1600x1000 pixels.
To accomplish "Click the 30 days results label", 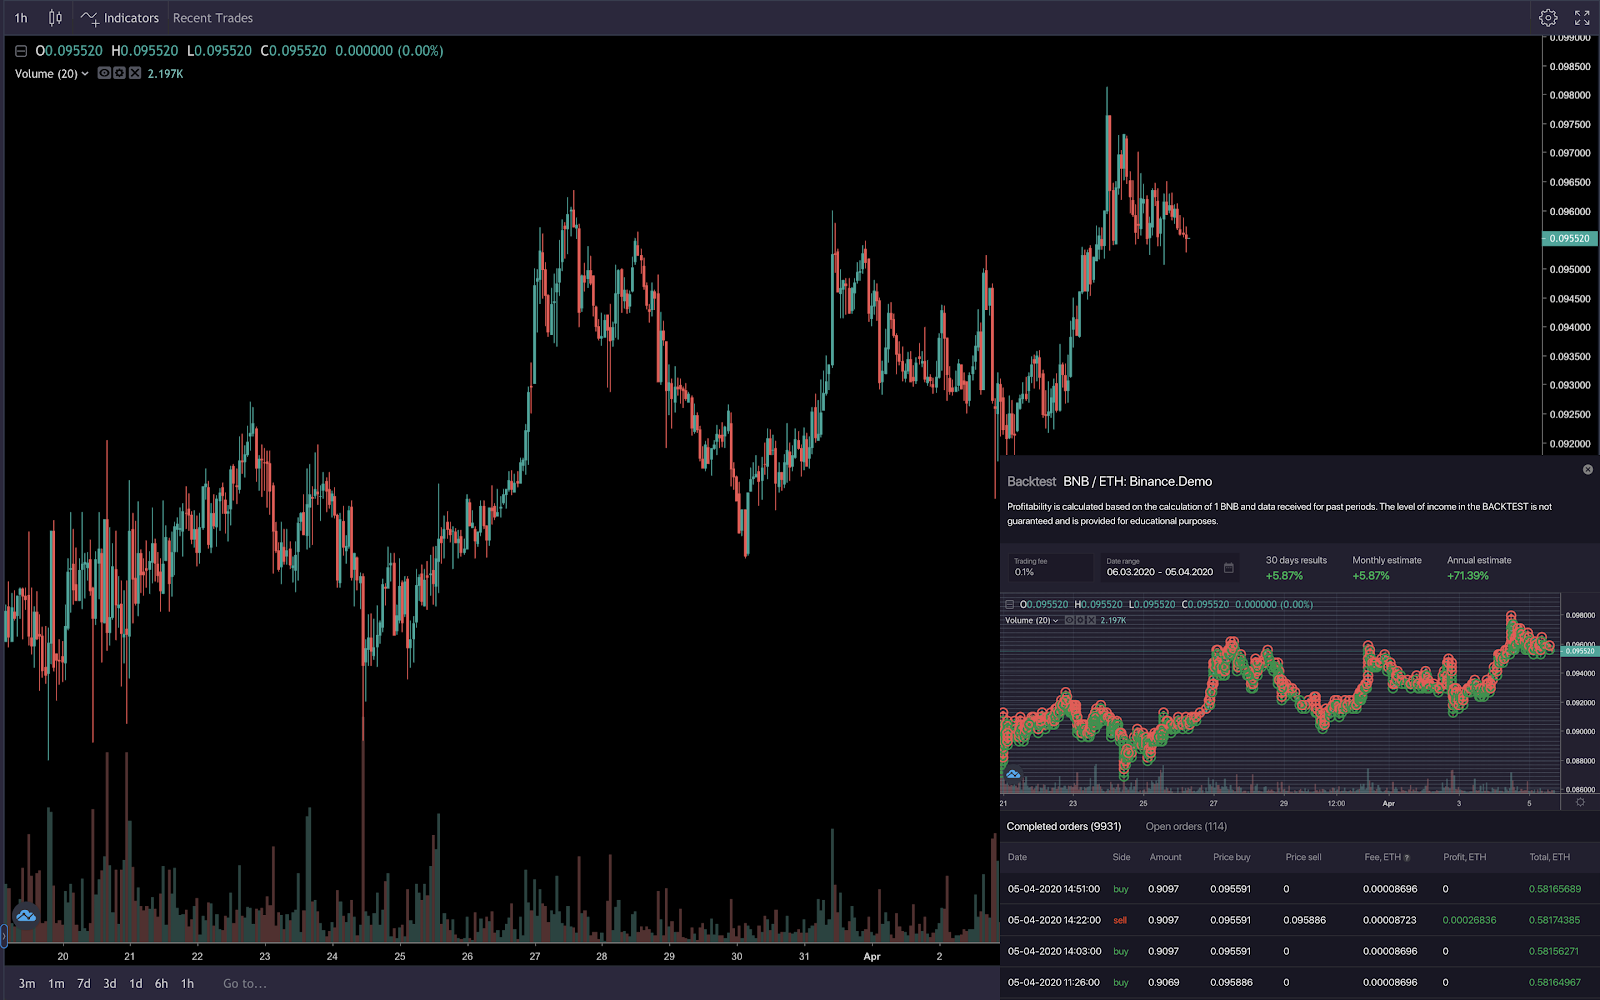I will pyautogui.click(x=1296, y=560).
